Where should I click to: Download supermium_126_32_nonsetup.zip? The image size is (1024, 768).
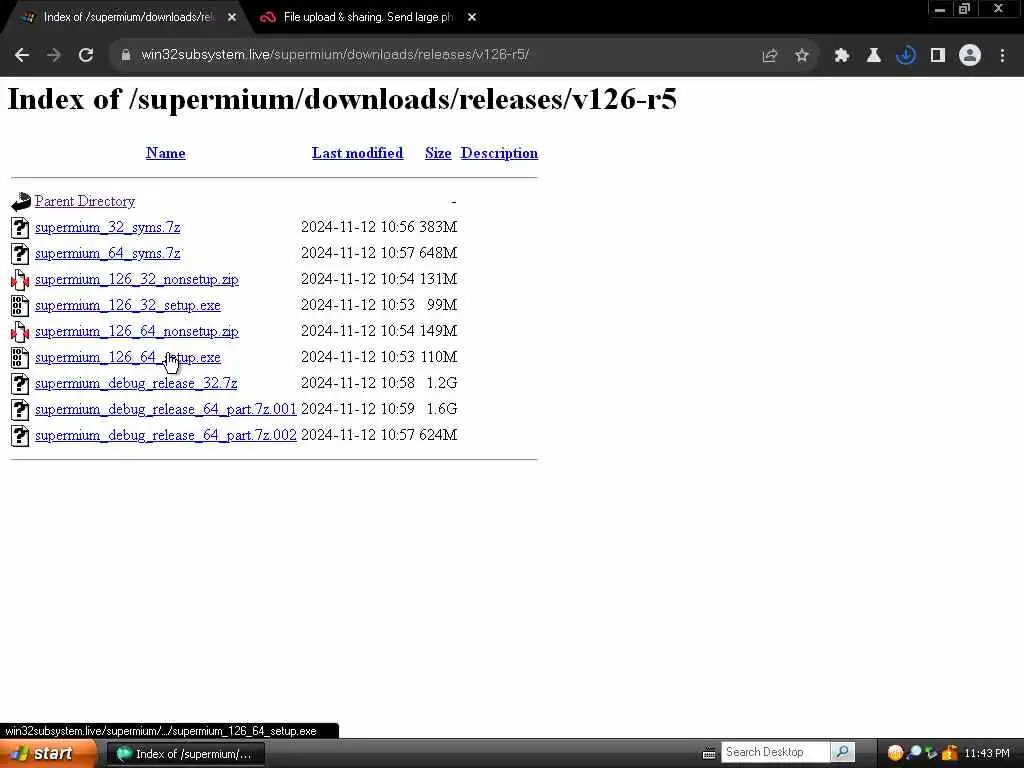pyautogui.click(x=136, y=280)
